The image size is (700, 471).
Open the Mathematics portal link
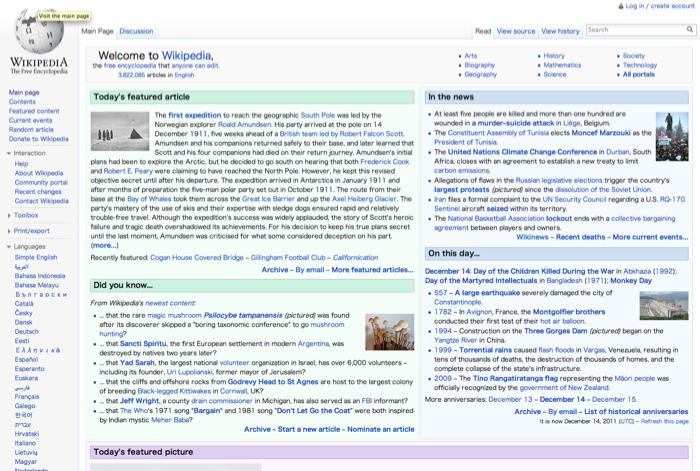tap(562, 65)
